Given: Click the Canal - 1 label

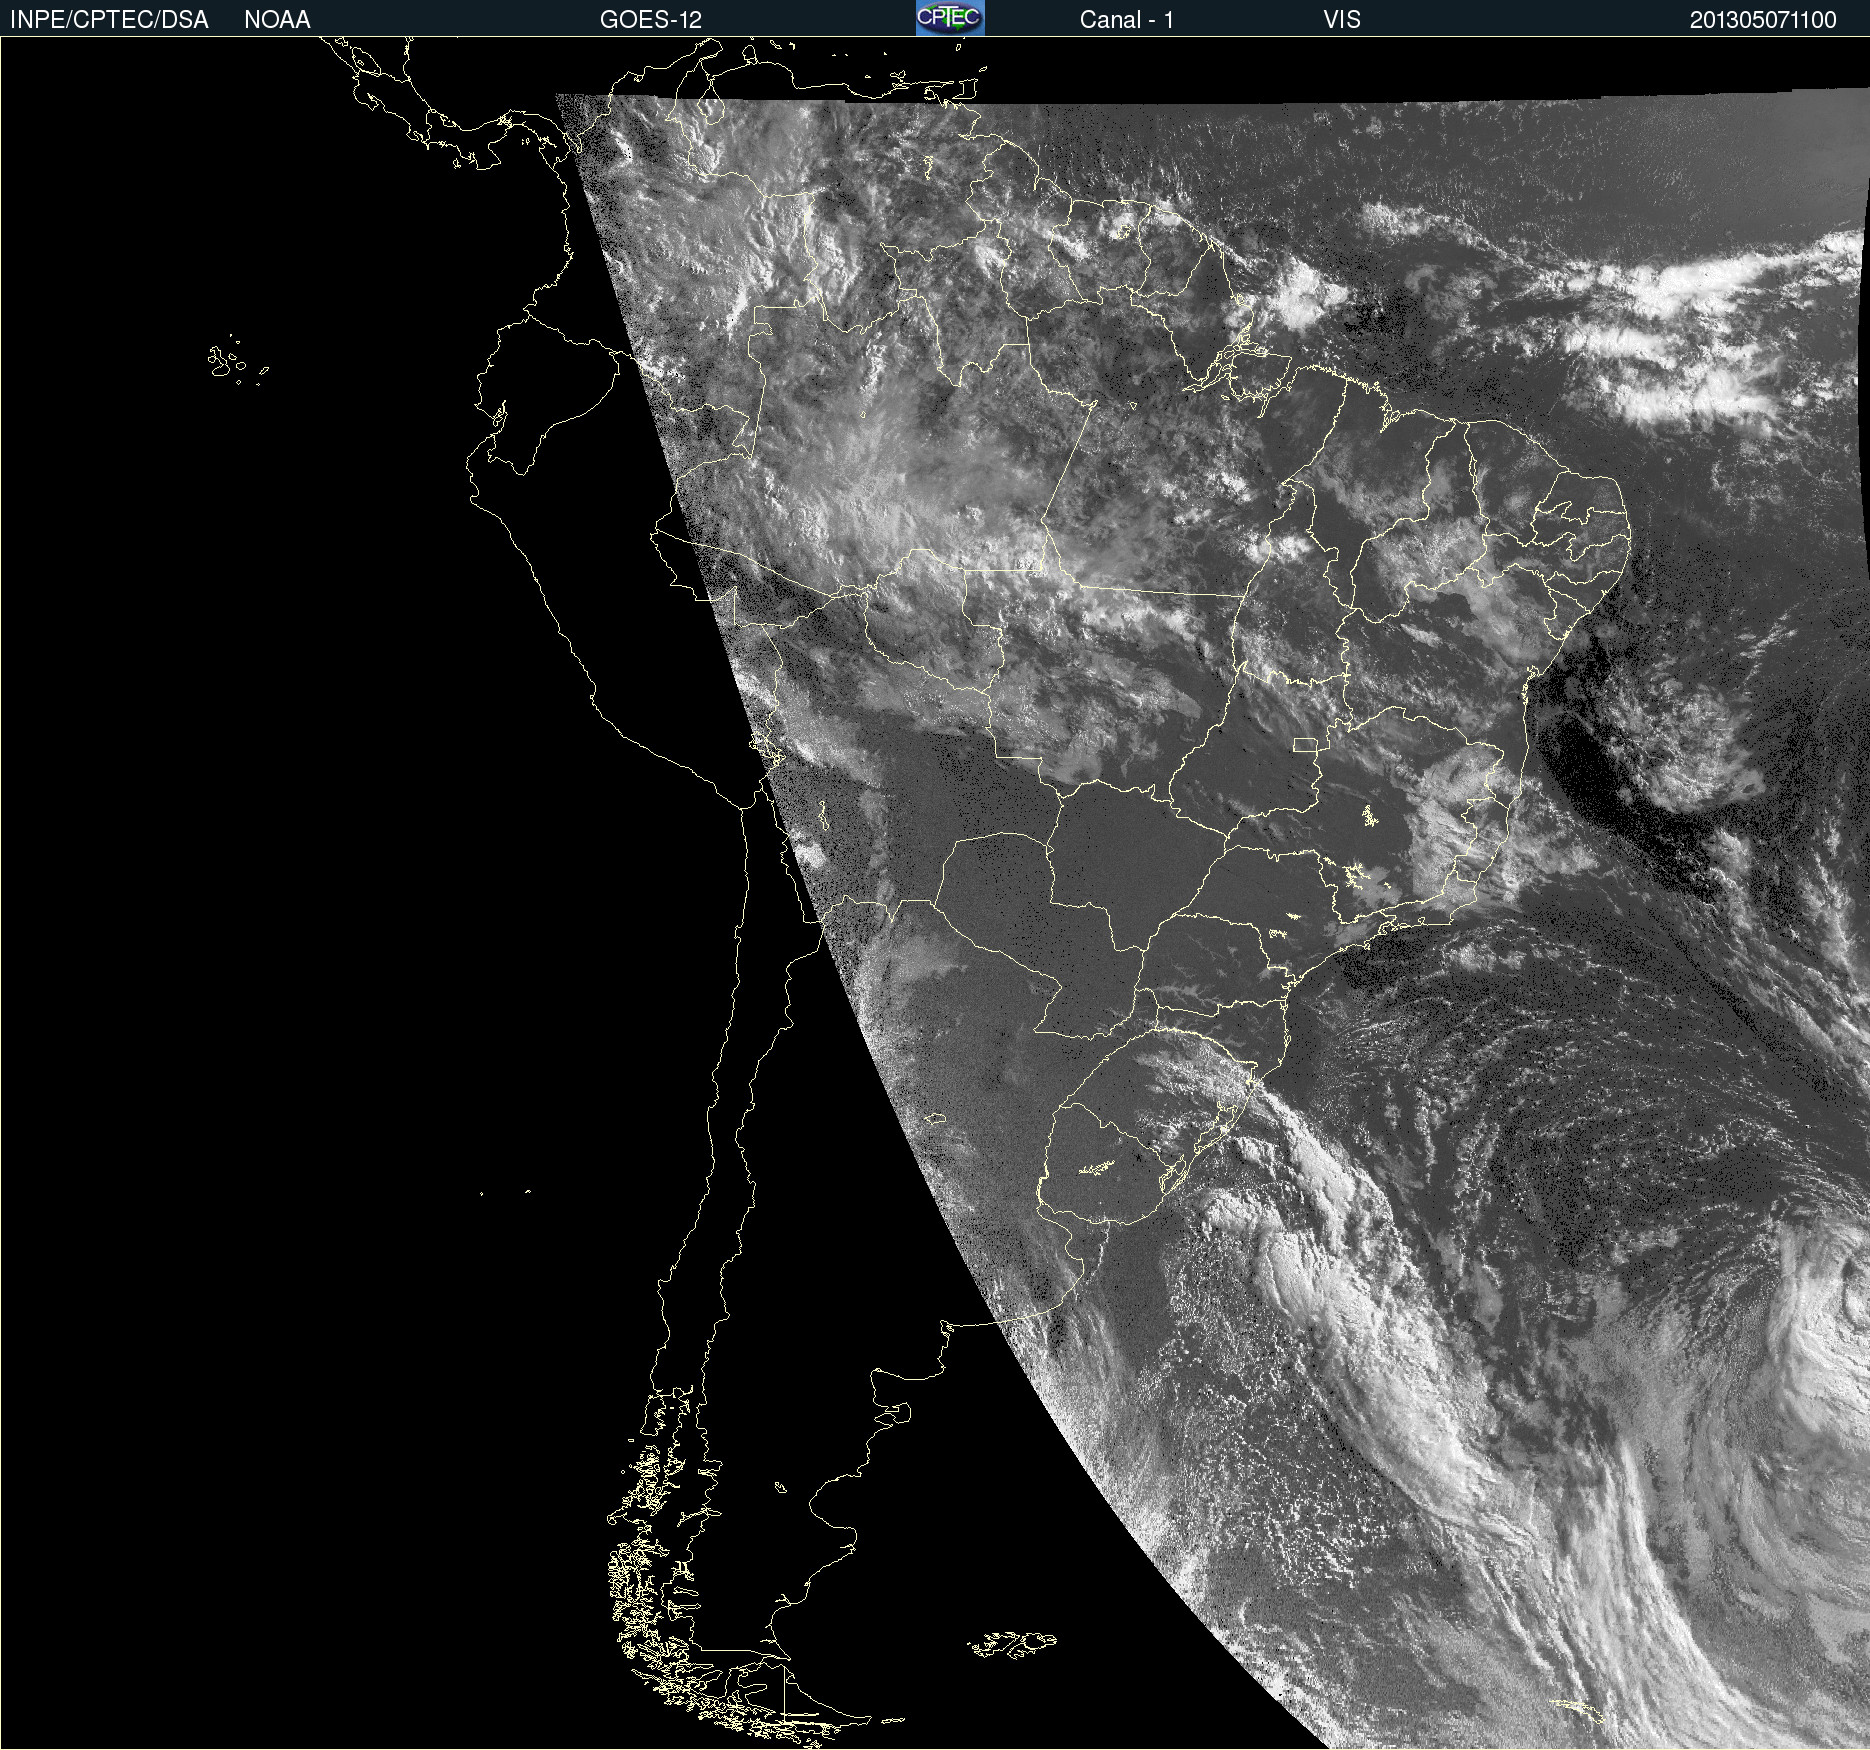Looking at the screenshot, I should [1126, 20].
